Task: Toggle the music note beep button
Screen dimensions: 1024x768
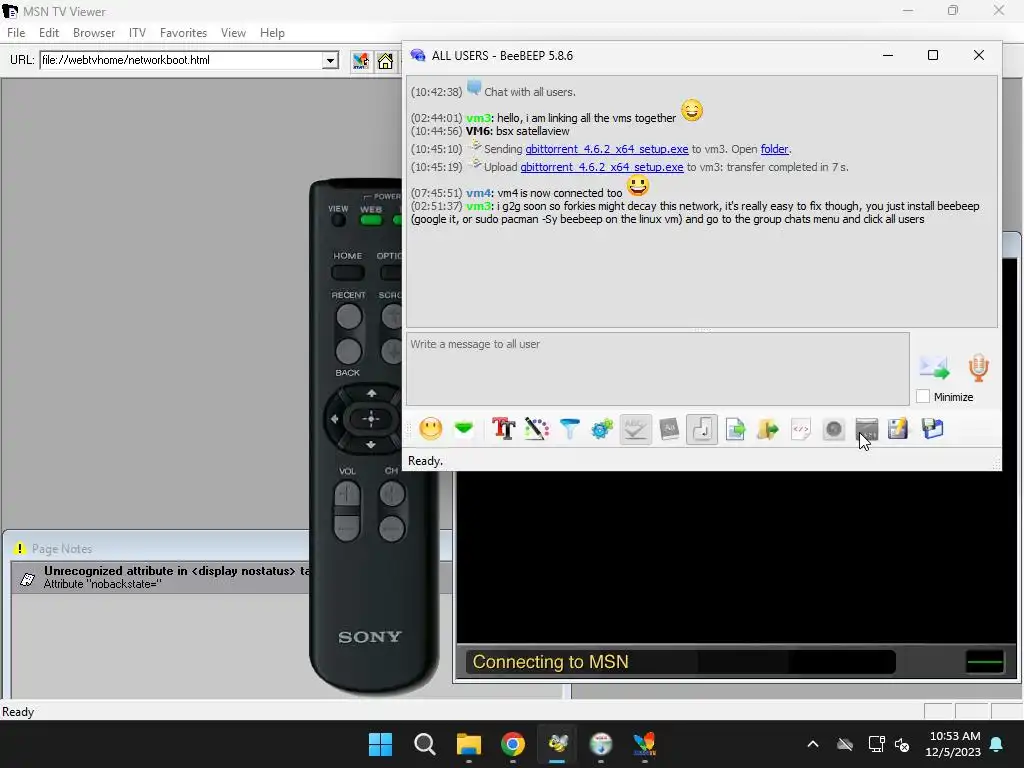Action: (x=702, y=429)
